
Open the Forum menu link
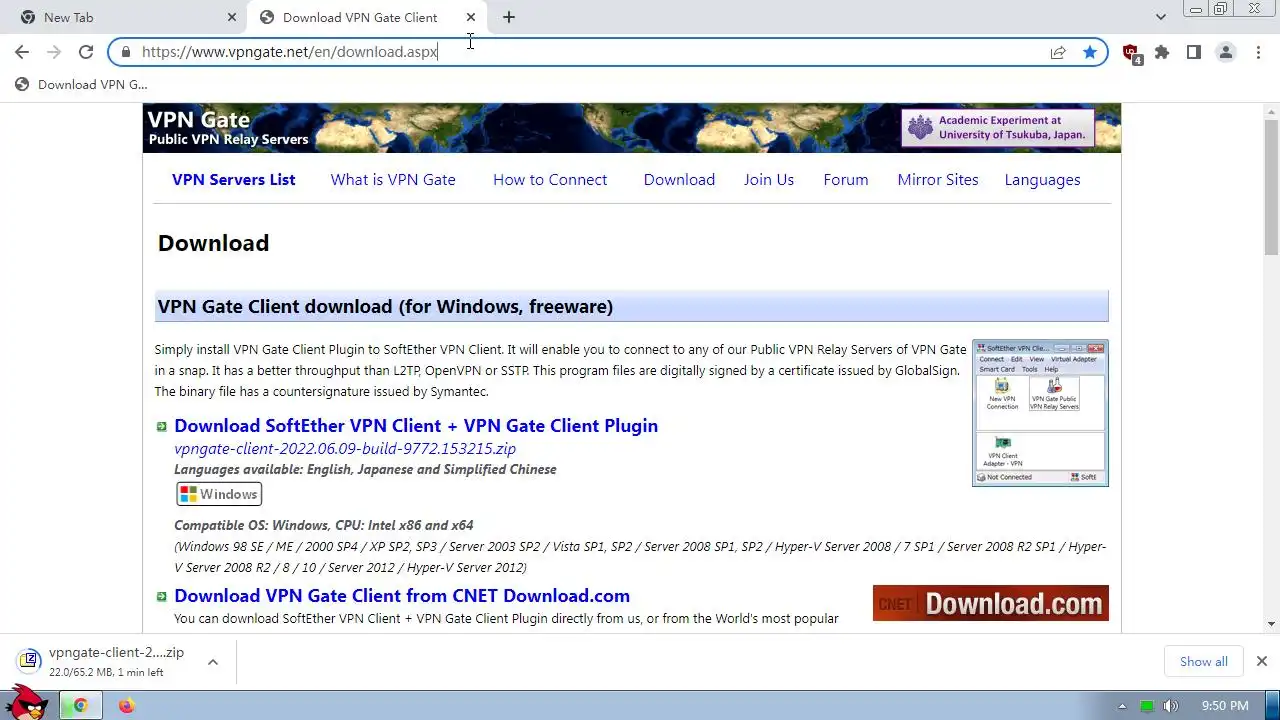[x=846, y=180]
